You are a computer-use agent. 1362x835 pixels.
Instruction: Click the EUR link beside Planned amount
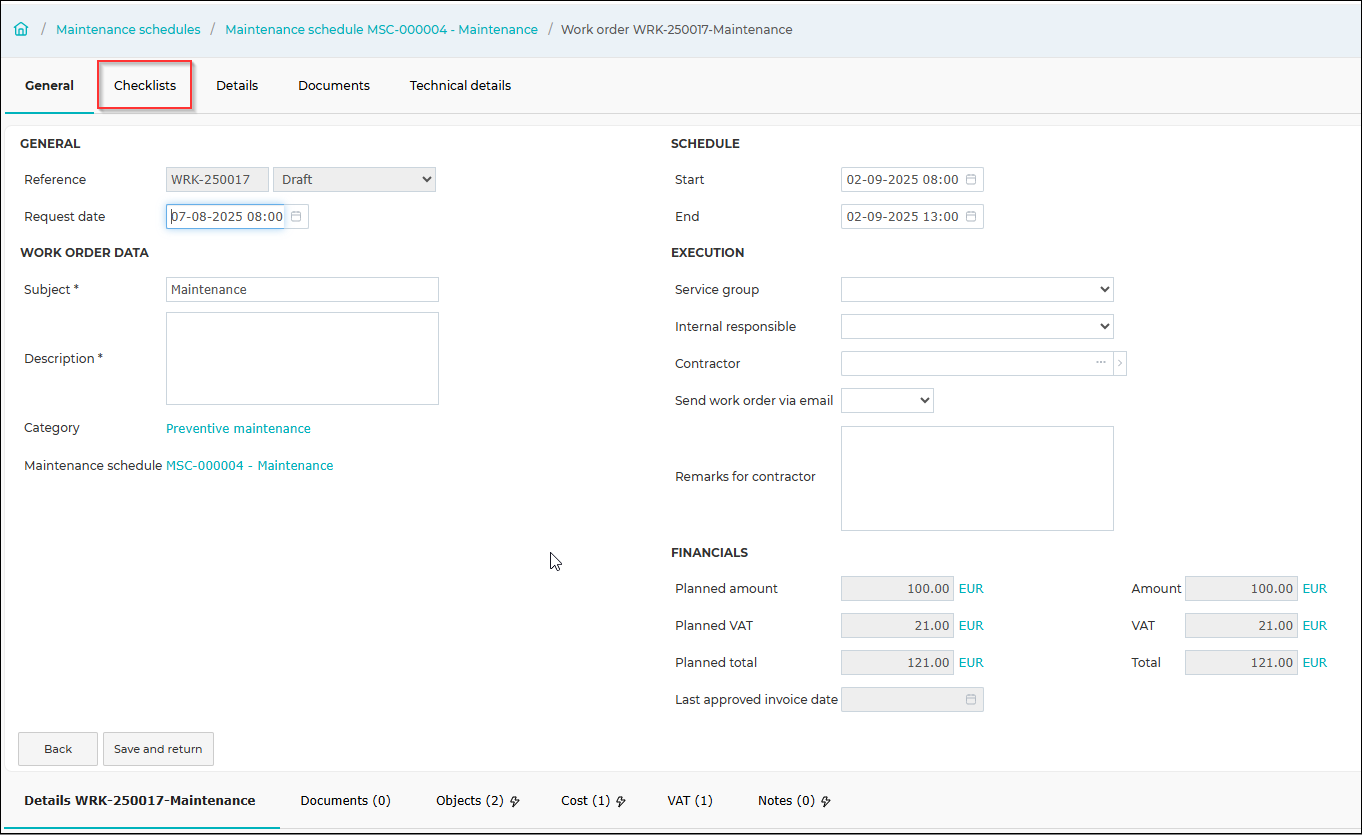(971, 589)
